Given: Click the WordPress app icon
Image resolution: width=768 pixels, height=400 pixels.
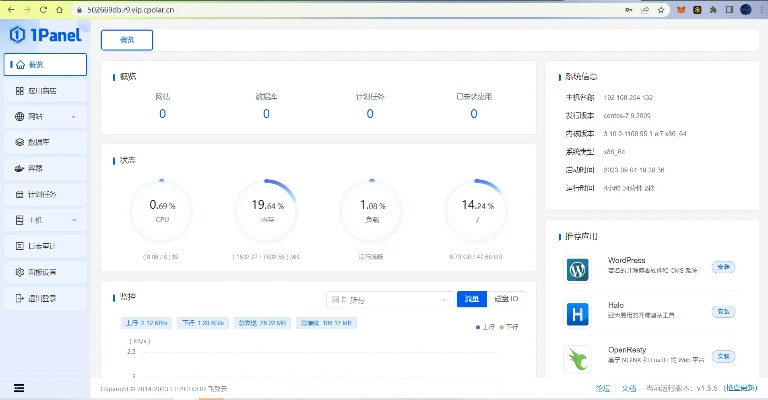Looking at the screenshot, I should [x=578, y=270].
